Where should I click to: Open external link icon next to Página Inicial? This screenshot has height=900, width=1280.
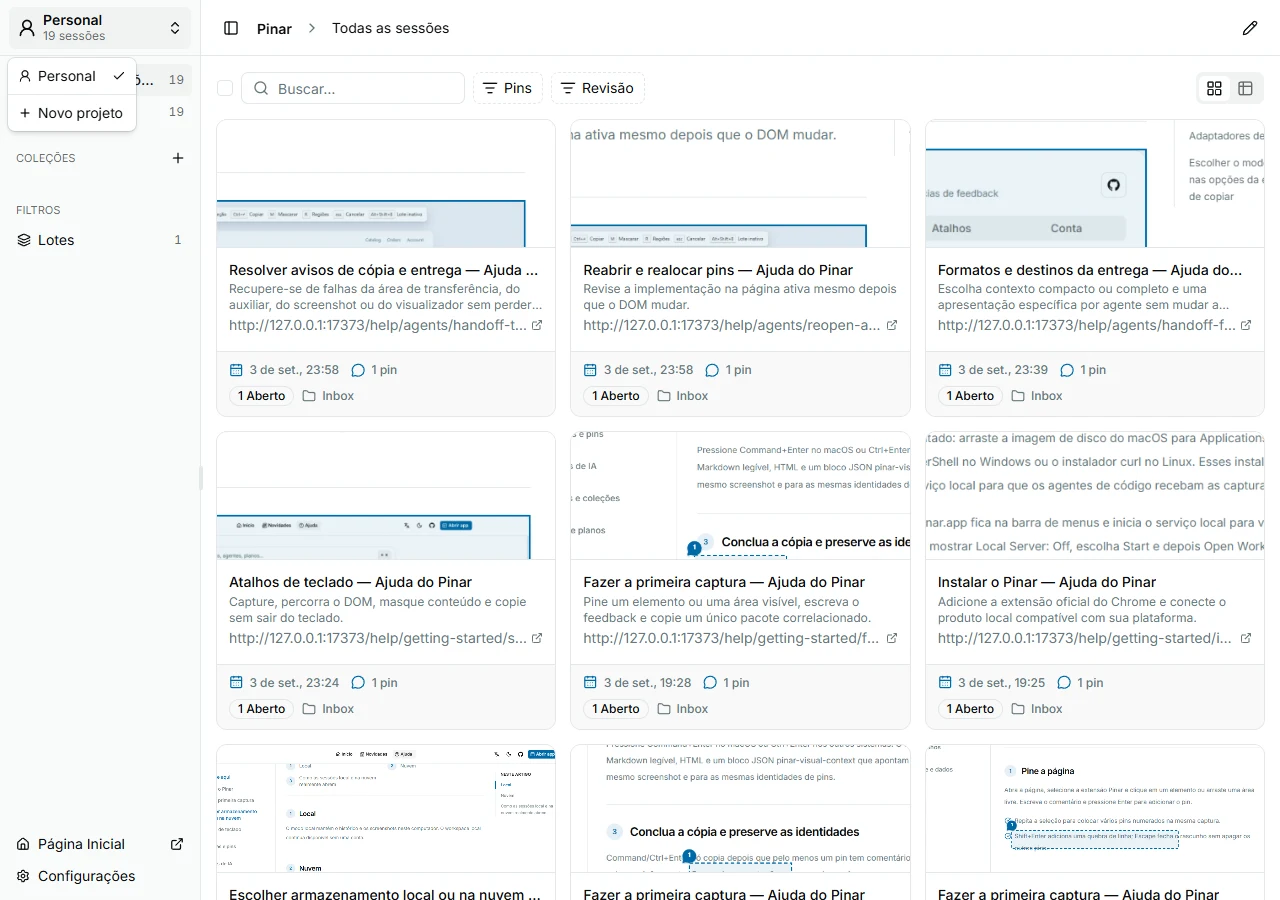(x=177, y=844)
